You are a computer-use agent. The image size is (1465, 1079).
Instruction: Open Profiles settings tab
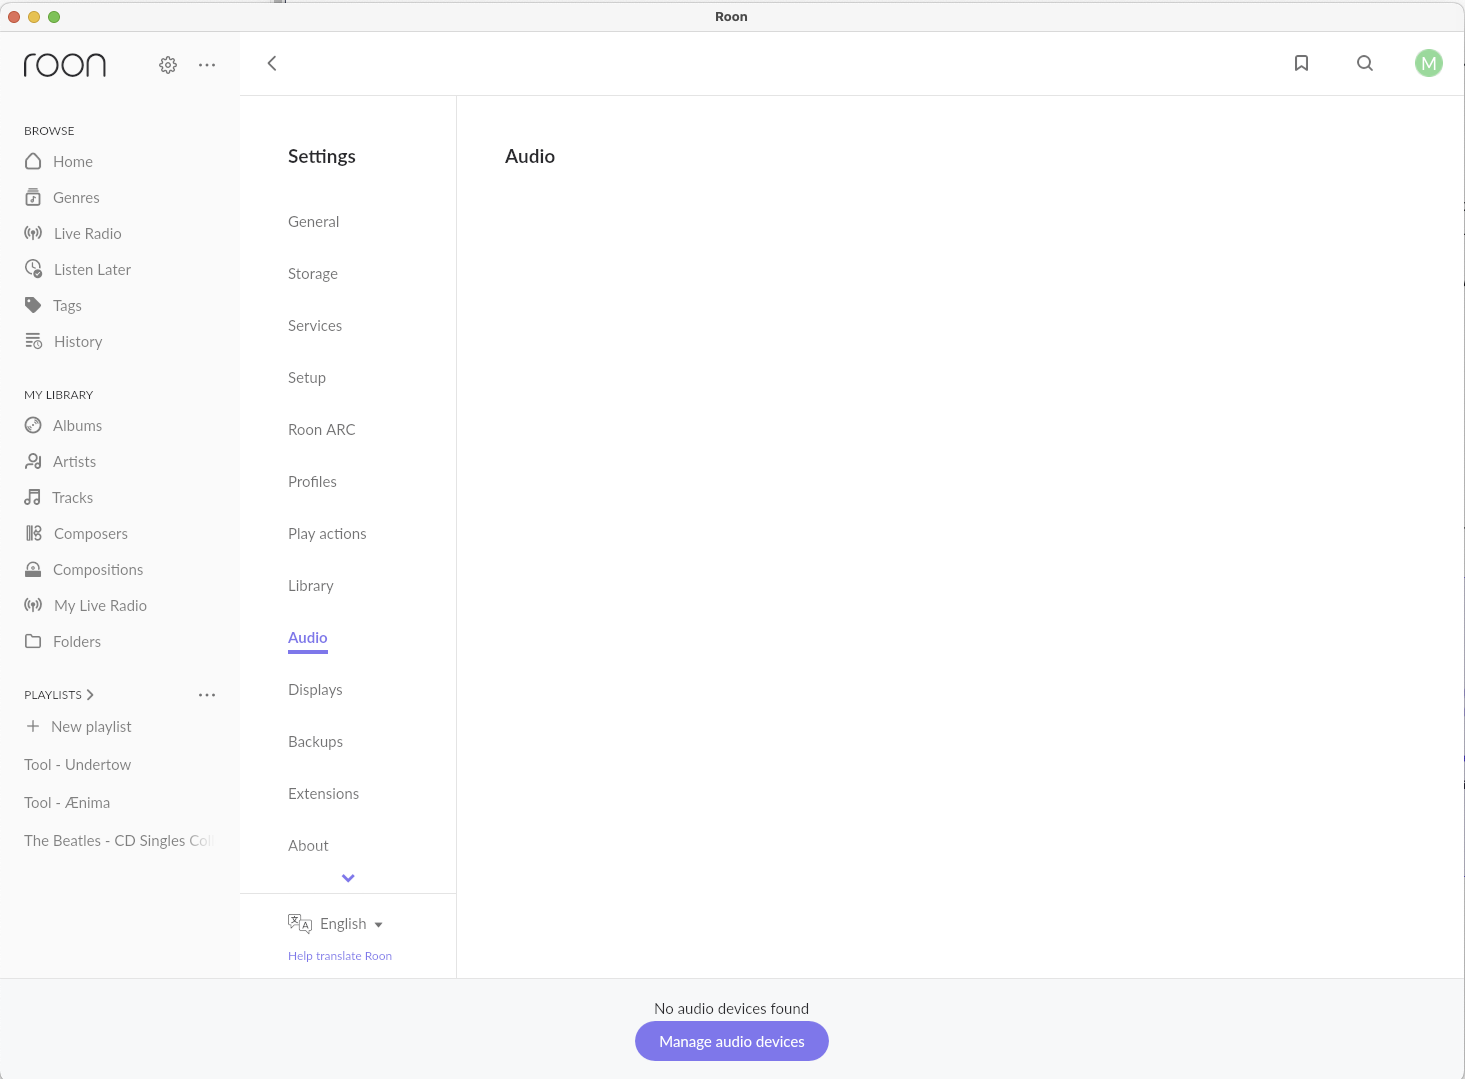click(x=312, y=482)
